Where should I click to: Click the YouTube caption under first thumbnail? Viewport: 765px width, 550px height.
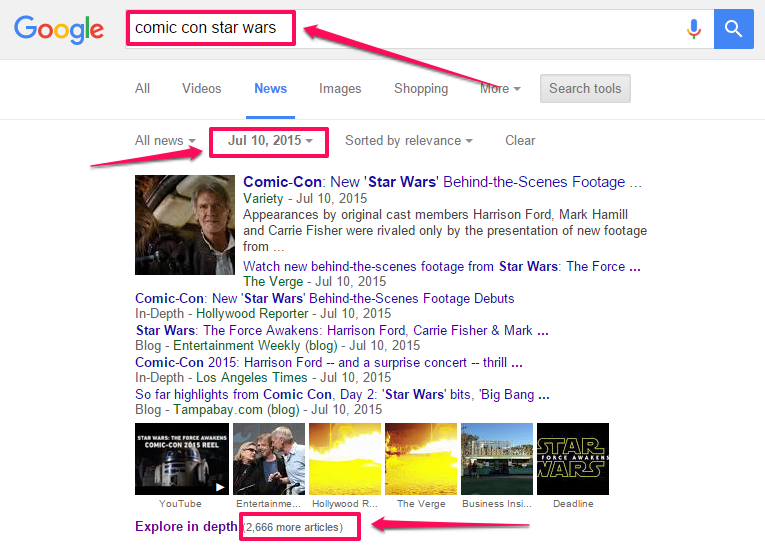click(180, 504)
